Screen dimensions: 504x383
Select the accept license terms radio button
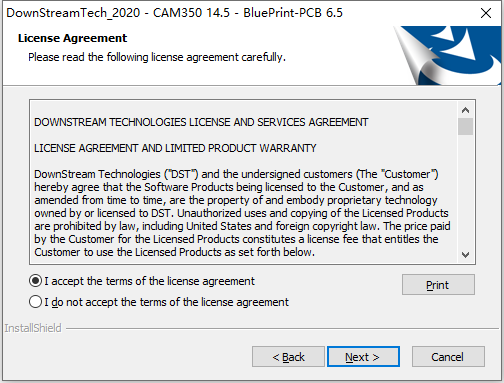pyautogui.click(x=35, y=281)
